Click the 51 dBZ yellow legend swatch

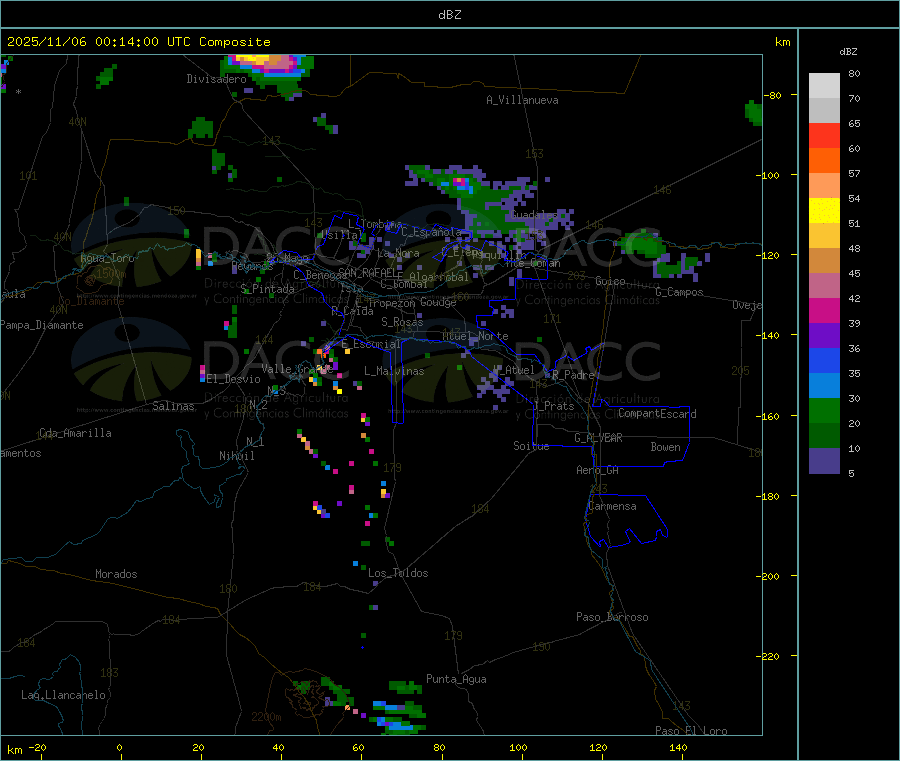pos(824,211)
